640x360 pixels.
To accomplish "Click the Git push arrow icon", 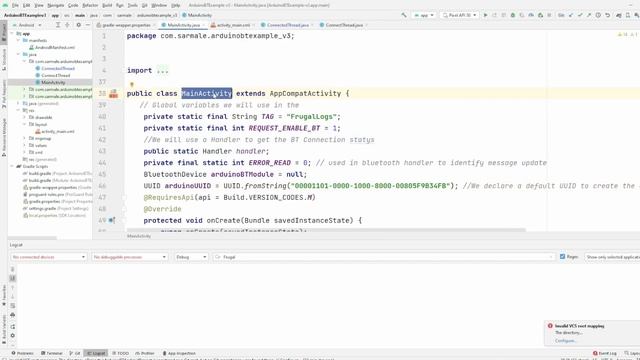I will pyautogui.click(x=589, y=15).
